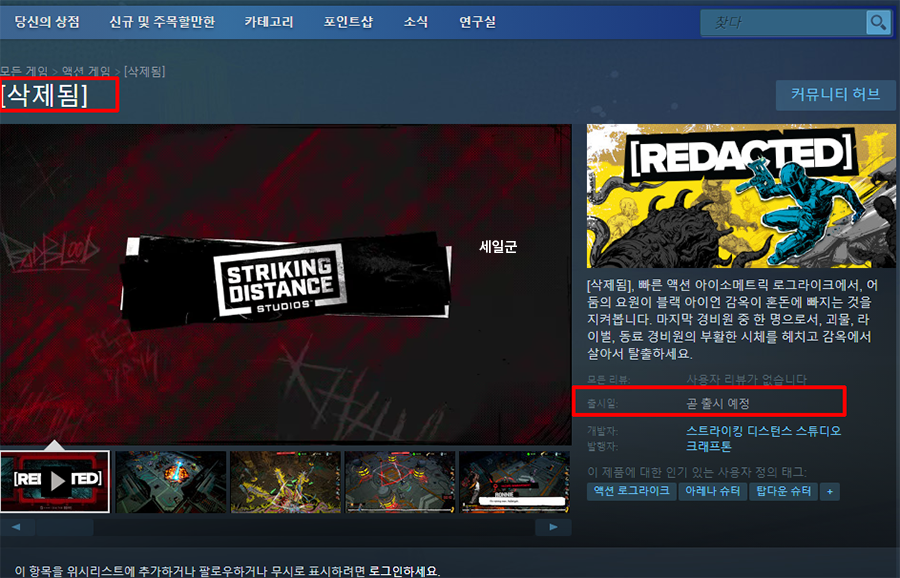Click the left arrow of thumbnail strip
Image resolution: width=900 pixels, height=578 pixels.
pos(17,527)
